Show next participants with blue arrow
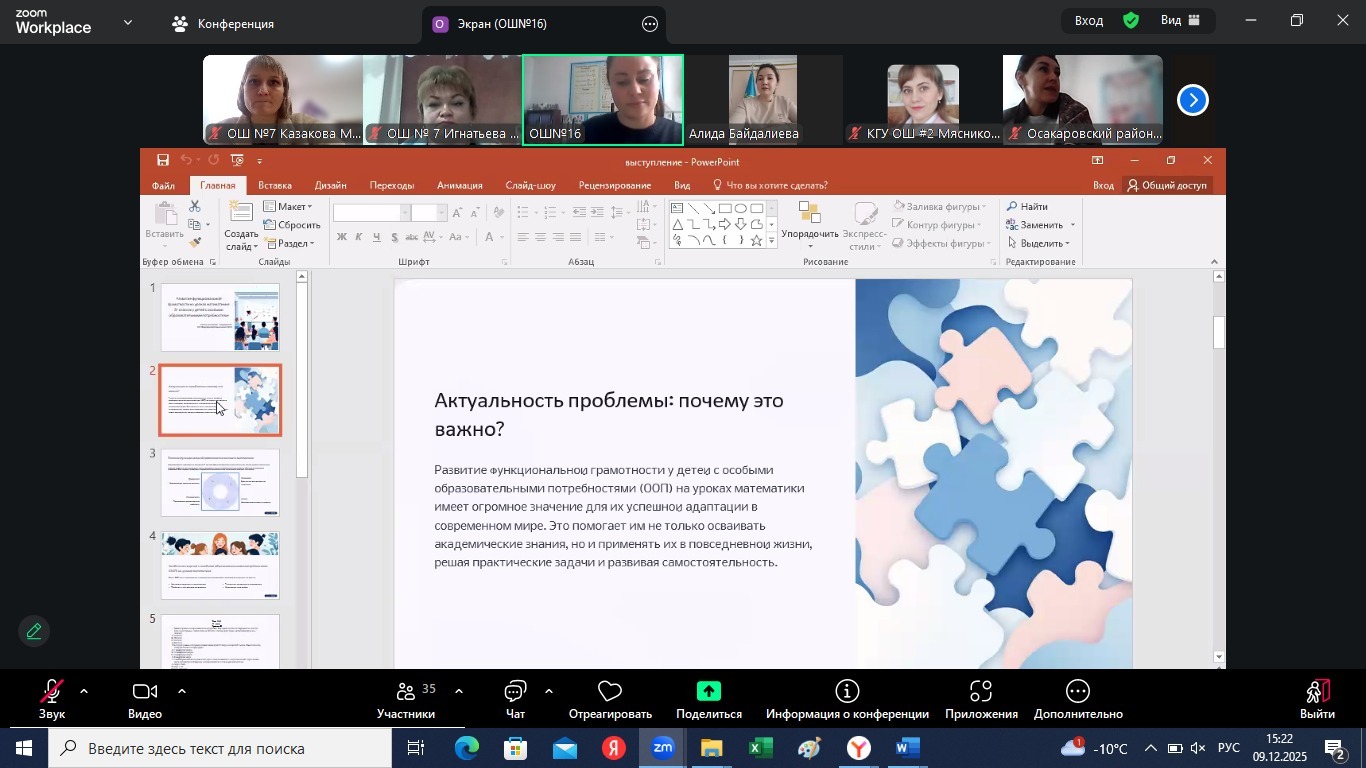The height and width of the screenshot is (768, 1366). (1192, 100)
